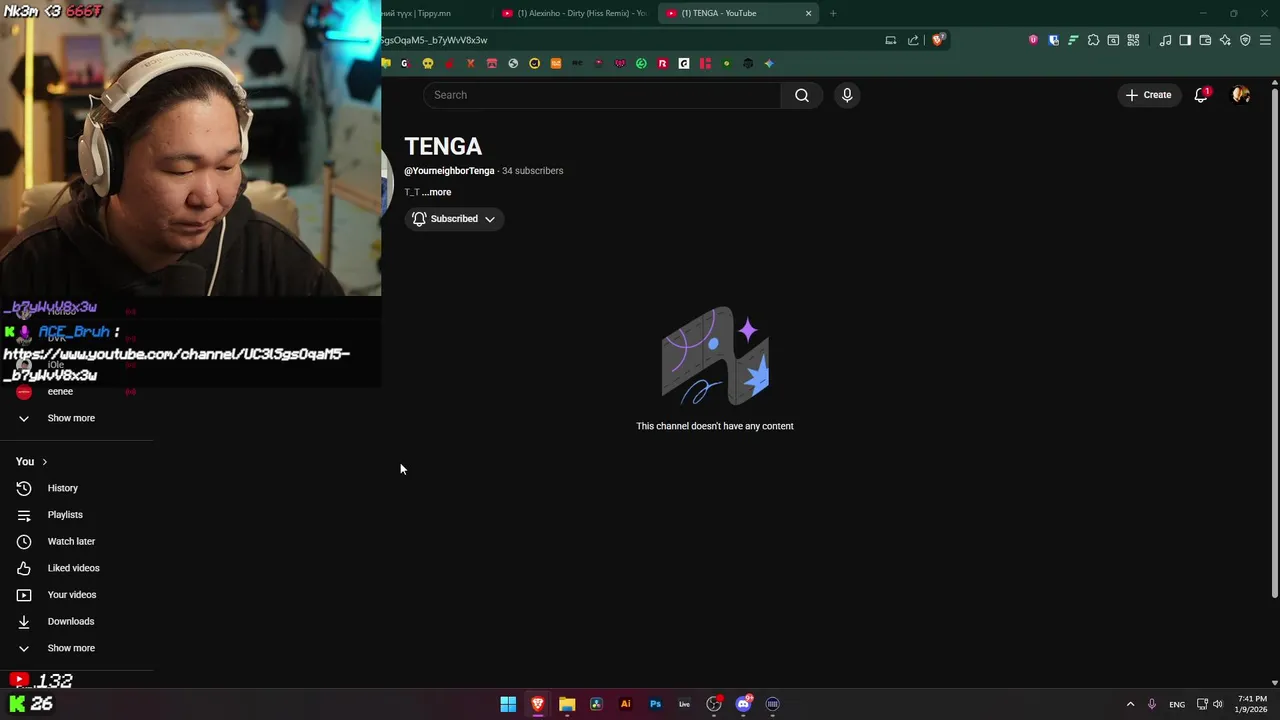The width and height of the screenshot is (1280, 720).
Task: Open the clock showing 7:41 PM
Action: pos(1252,704)
